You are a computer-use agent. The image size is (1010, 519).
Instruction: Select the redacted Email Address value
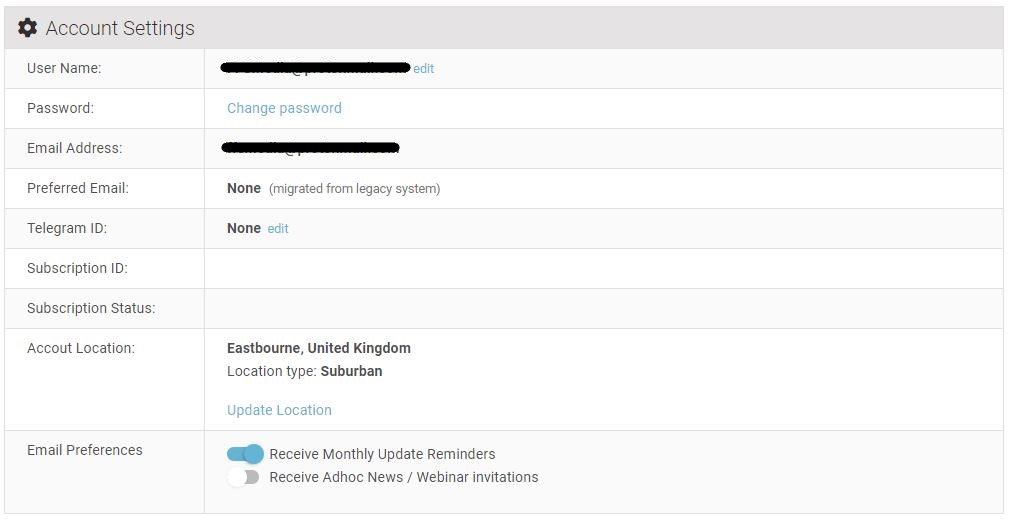pos(310,148)
